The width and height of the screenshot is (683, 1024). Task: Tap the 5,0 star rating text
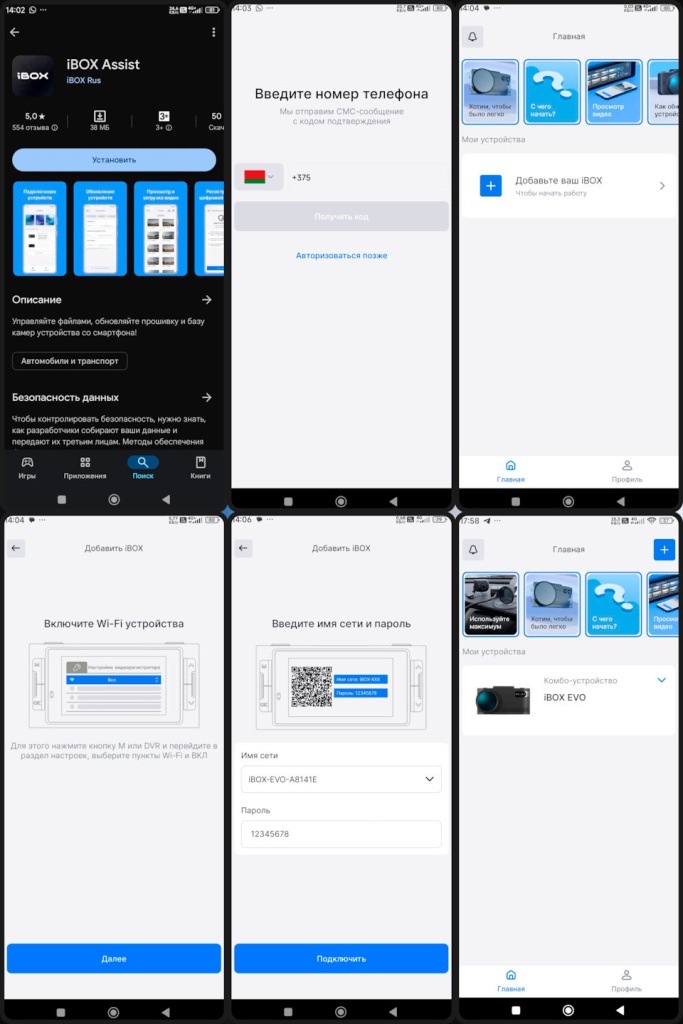click(x=35, y=116)
